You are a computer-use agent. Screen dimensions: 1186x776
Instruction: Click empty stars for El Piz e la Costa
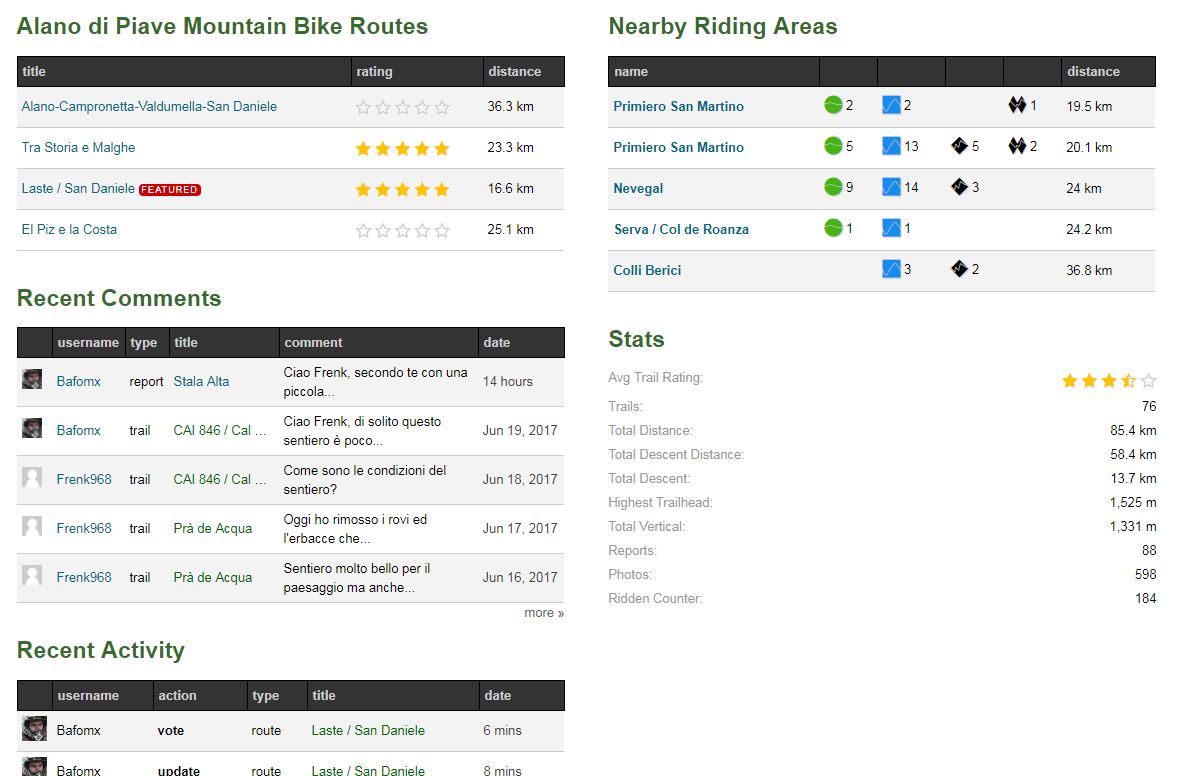pyautogui.click(x=402, y=230)
